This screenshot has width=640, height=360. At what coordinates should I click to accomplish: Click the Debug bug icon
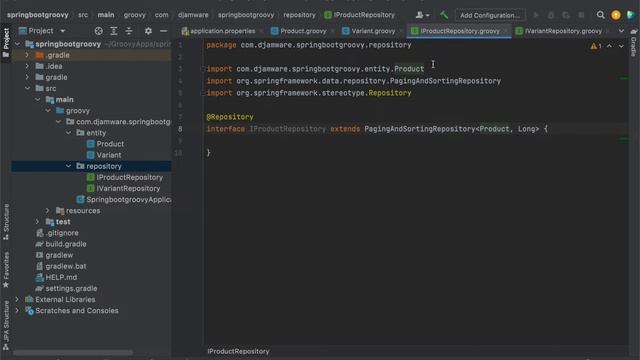[551, 15]
